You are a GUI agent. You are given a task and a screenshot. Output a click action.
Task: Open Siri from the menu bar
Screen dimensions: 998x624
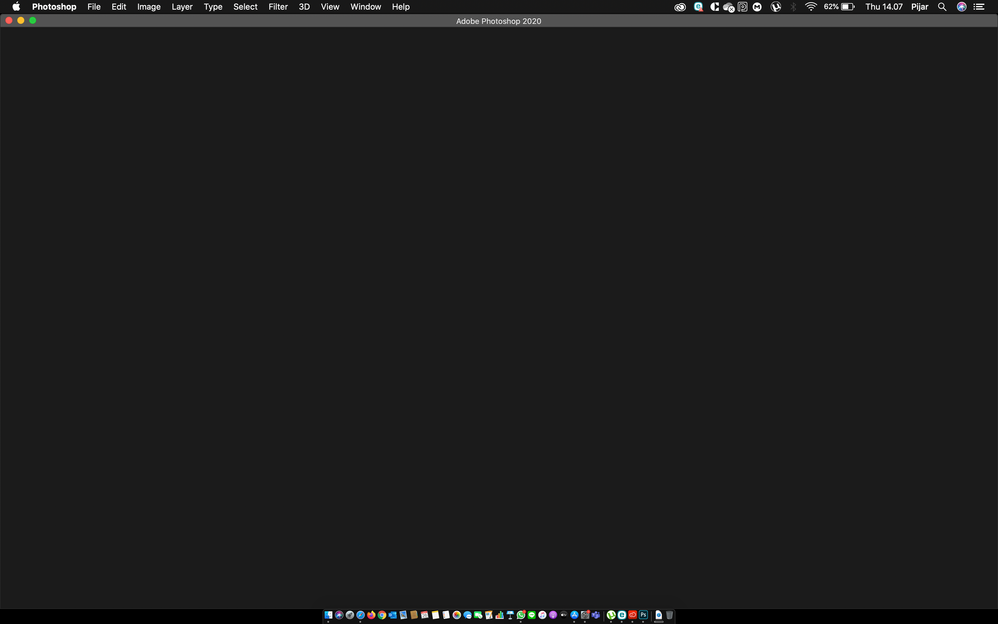pyautogui.click(x=961, y=7)
